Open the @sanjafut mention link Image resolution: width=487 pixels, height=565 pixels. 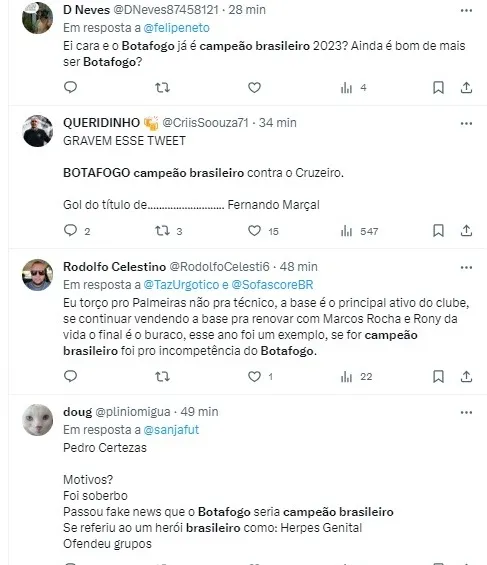click(171, 430)
